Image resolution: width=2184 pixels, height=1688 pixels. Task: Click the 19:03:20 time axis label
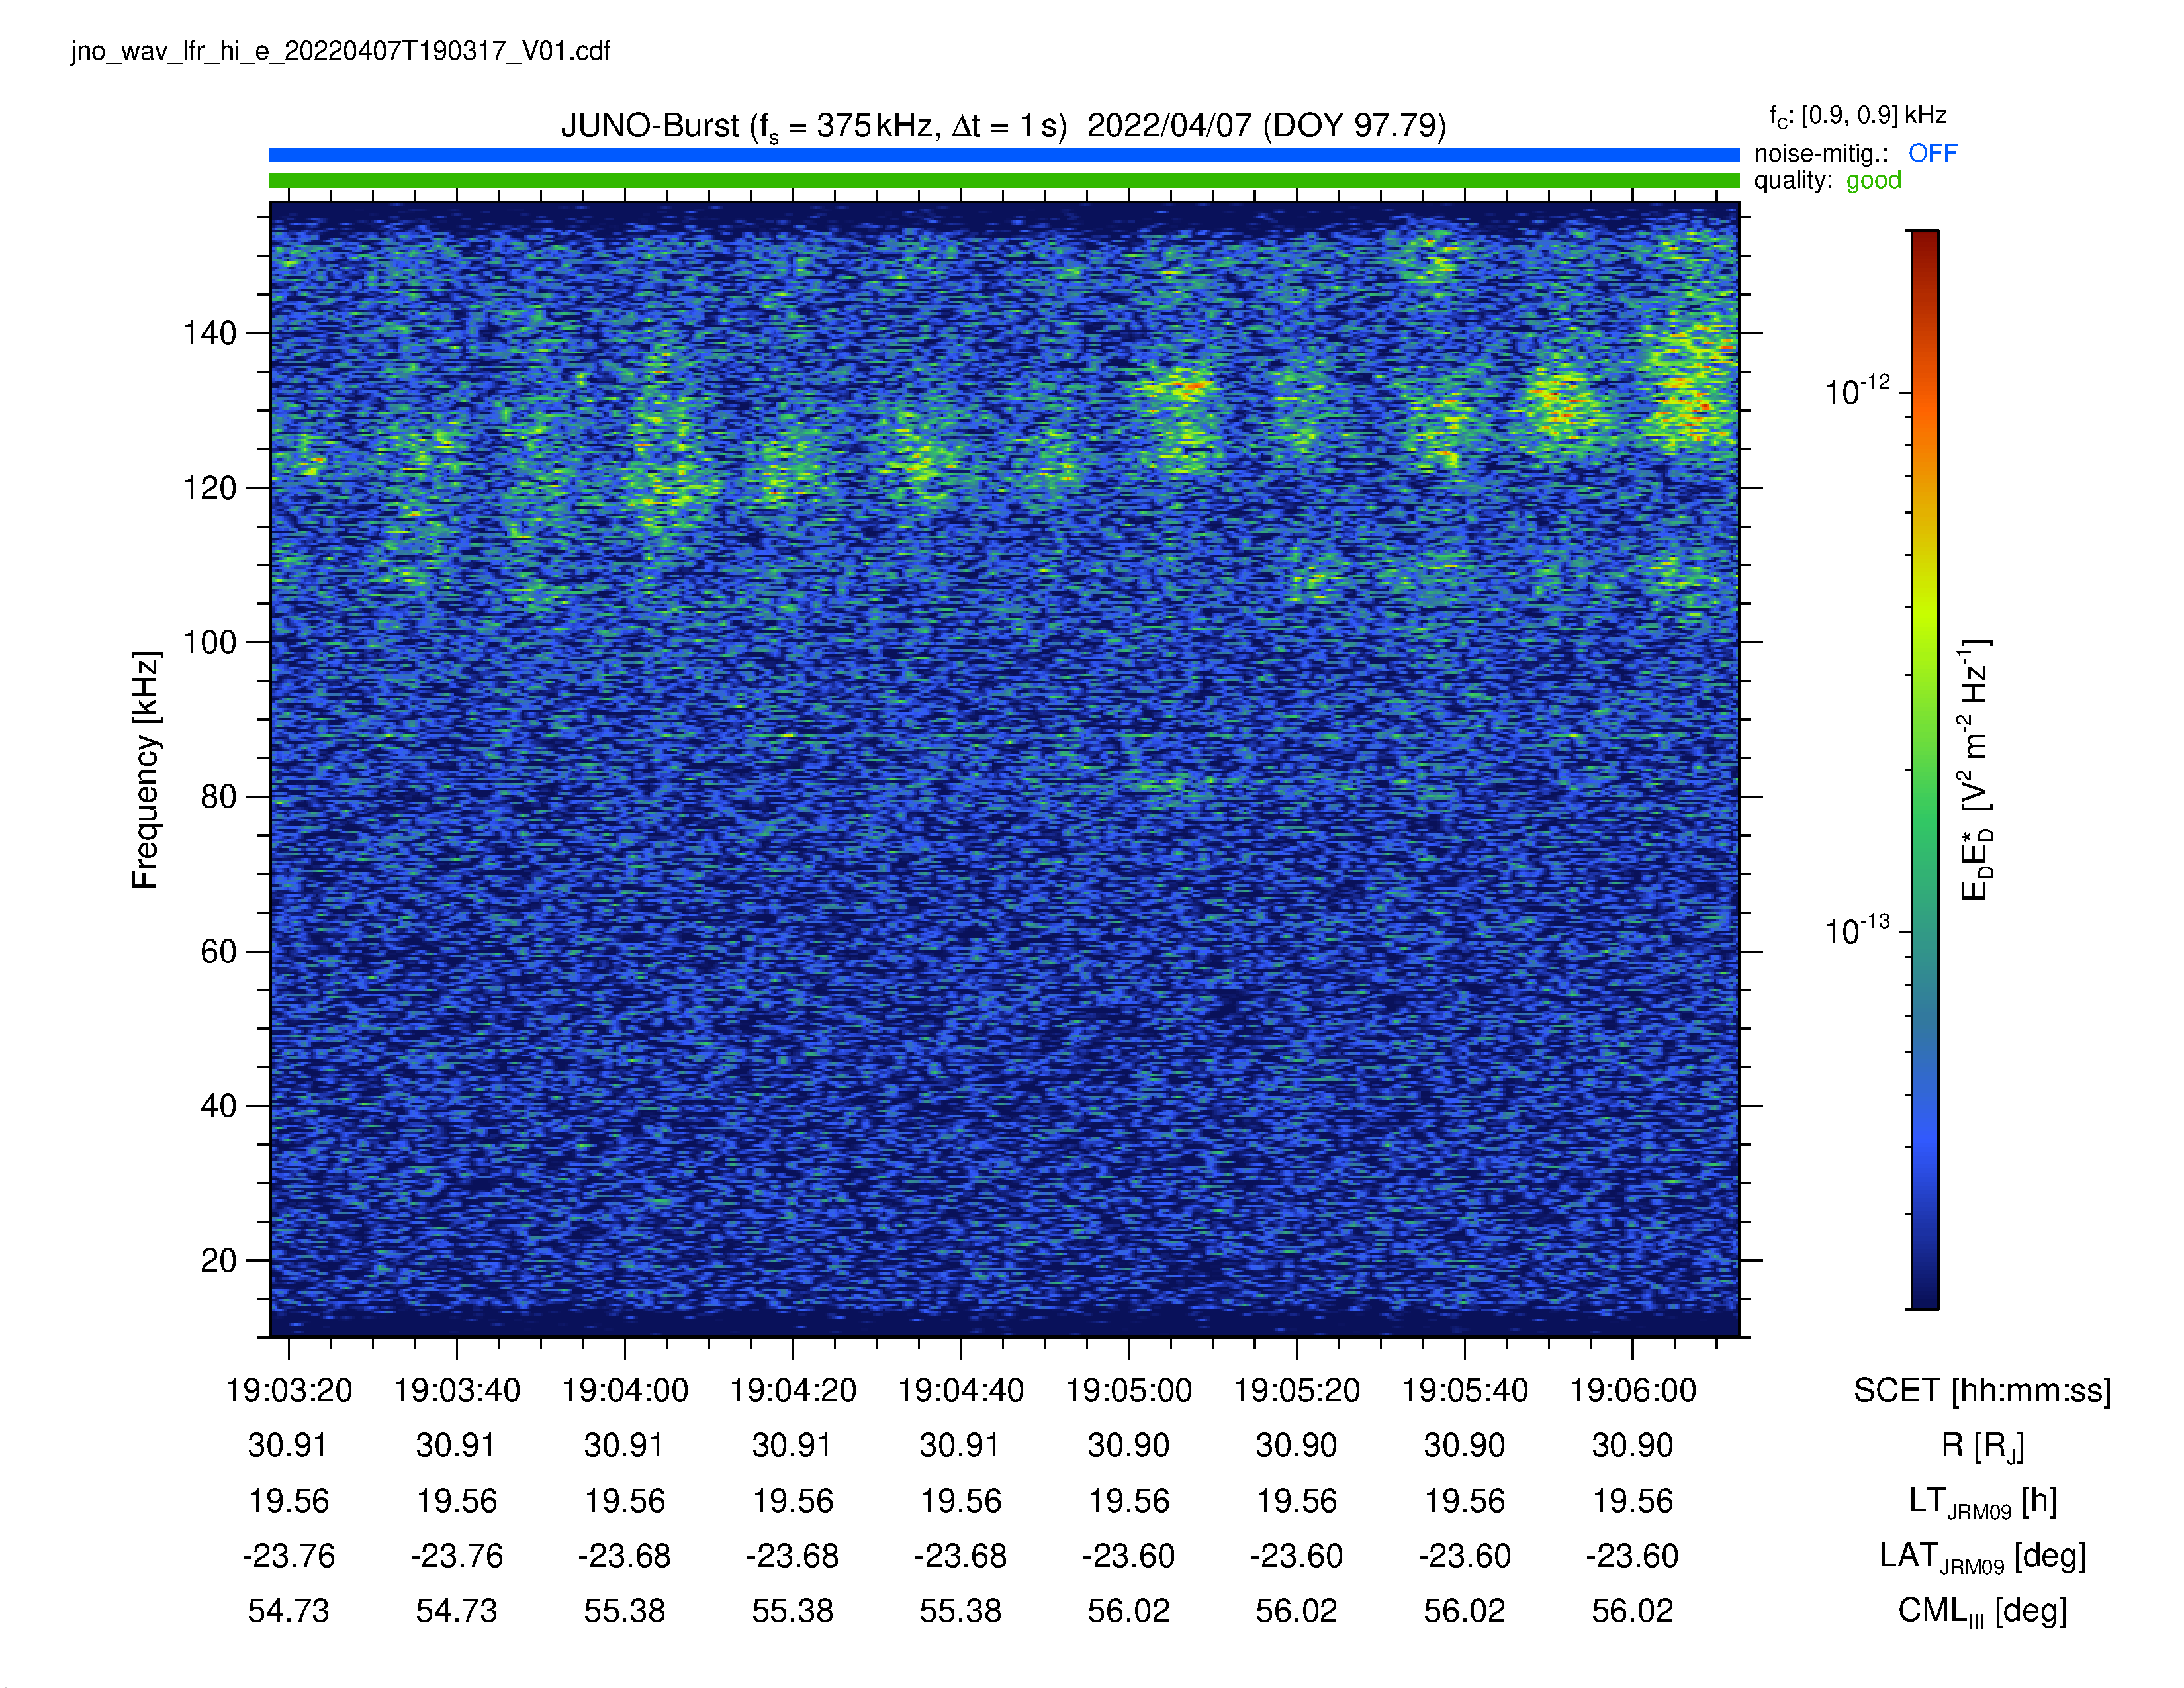(288, 1390)
